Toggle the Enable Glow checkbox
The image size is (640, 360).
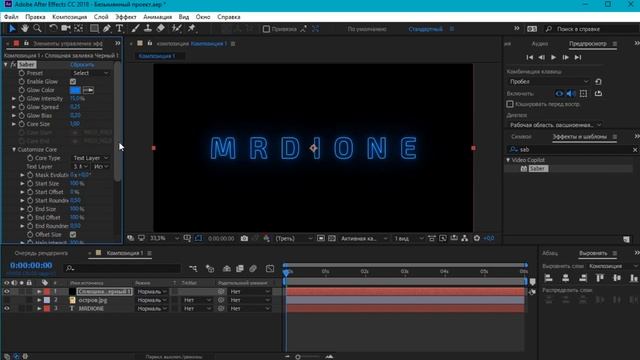click(x=73, y=82)
